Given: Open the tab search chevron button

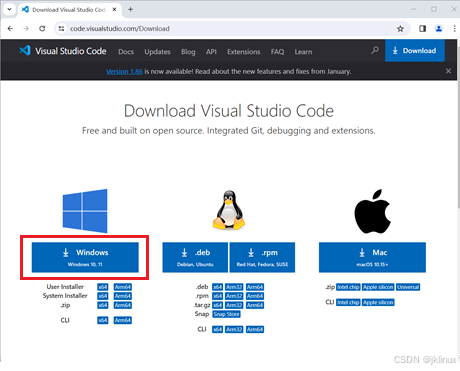Looking at the screenshot, I should tap(9, 9).
